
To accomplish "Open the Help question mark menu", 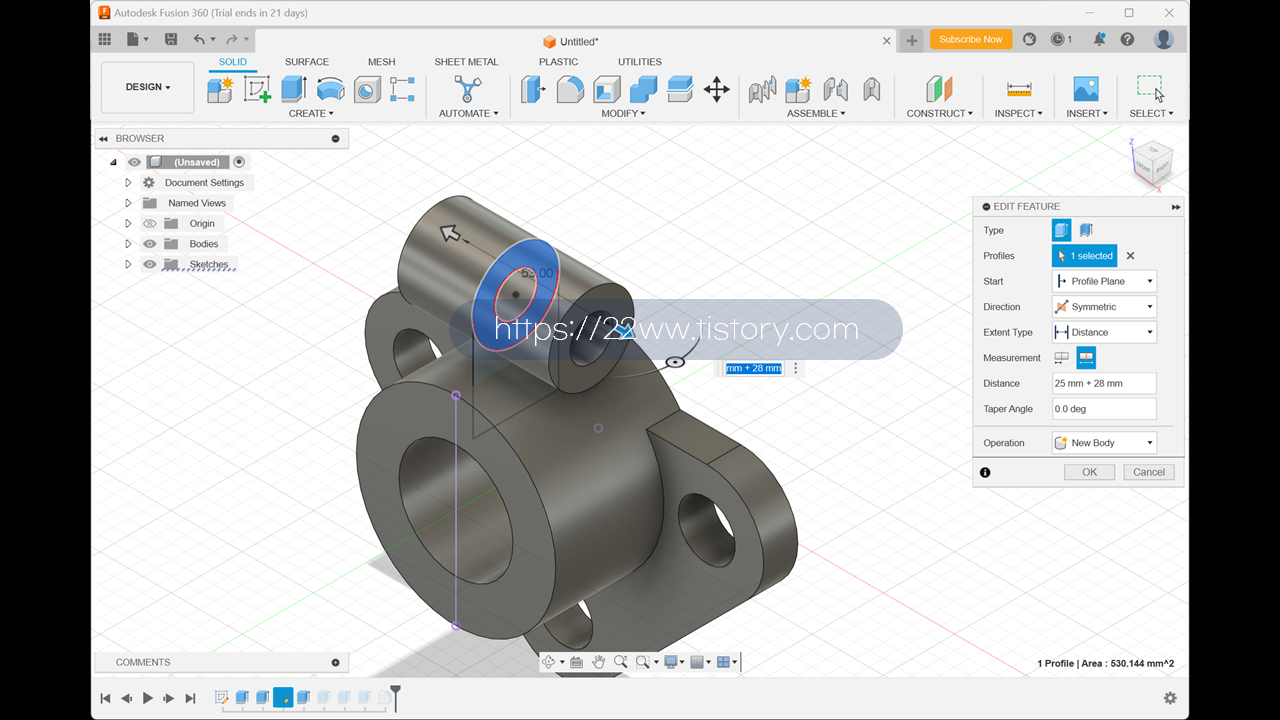I will [1127, 39].
